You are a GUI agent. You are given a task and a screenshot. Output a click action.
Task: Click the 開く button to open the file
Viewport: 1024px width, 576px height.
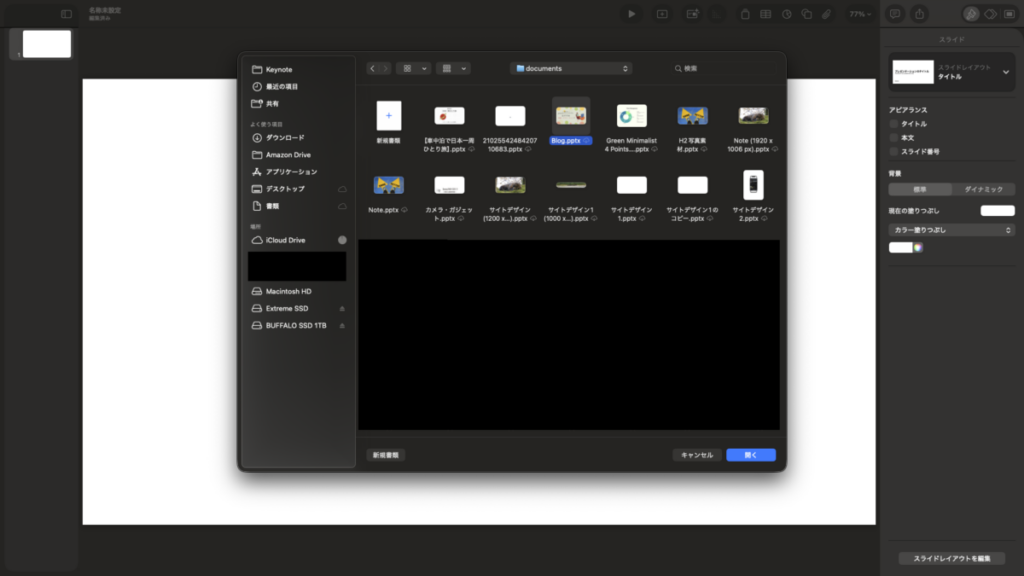click(x=750, y=454)
